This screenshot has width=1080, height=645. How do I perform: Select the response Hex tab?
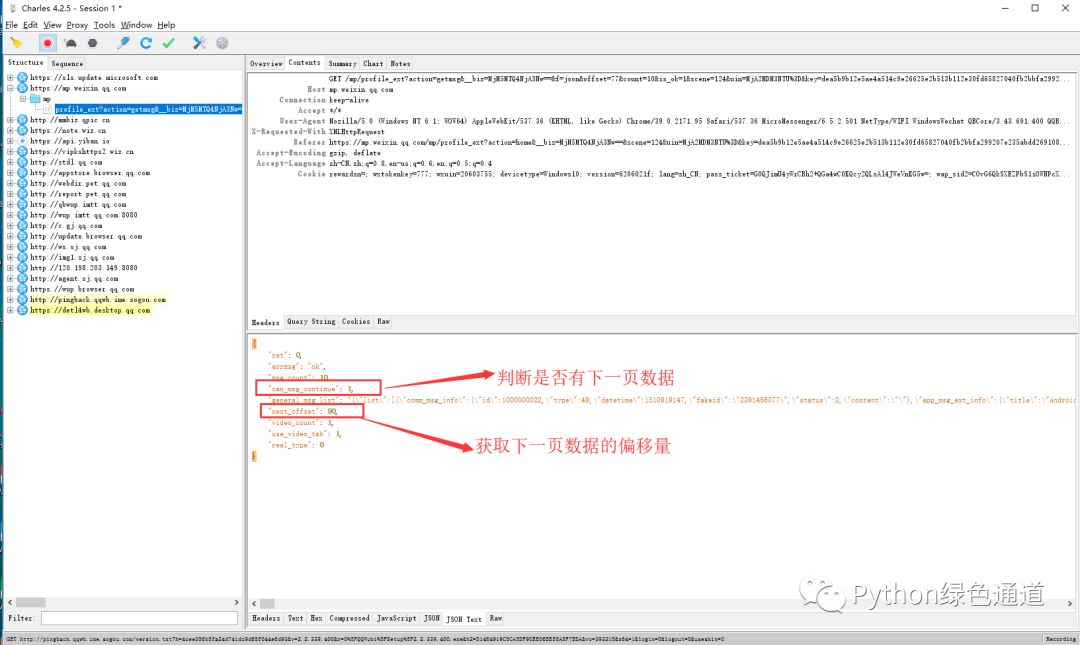tap(316, 618)
